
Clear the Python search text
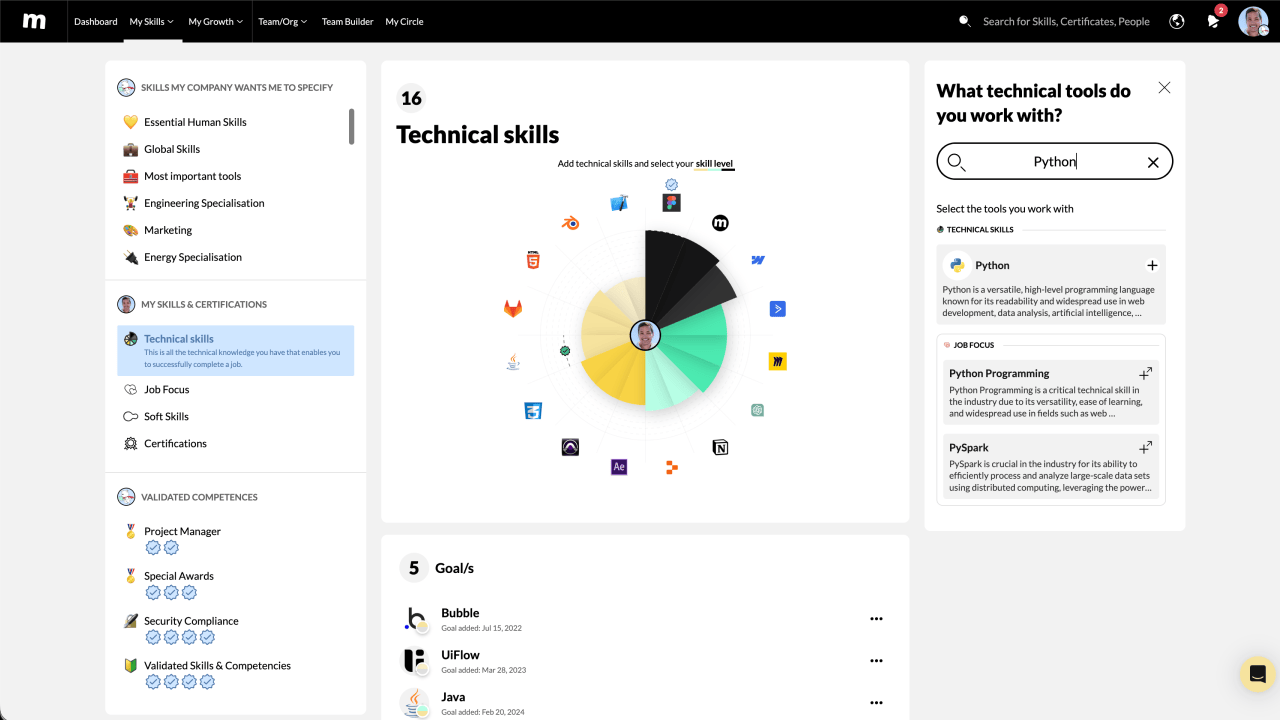pyautogui.click(x=1153, y=162)
